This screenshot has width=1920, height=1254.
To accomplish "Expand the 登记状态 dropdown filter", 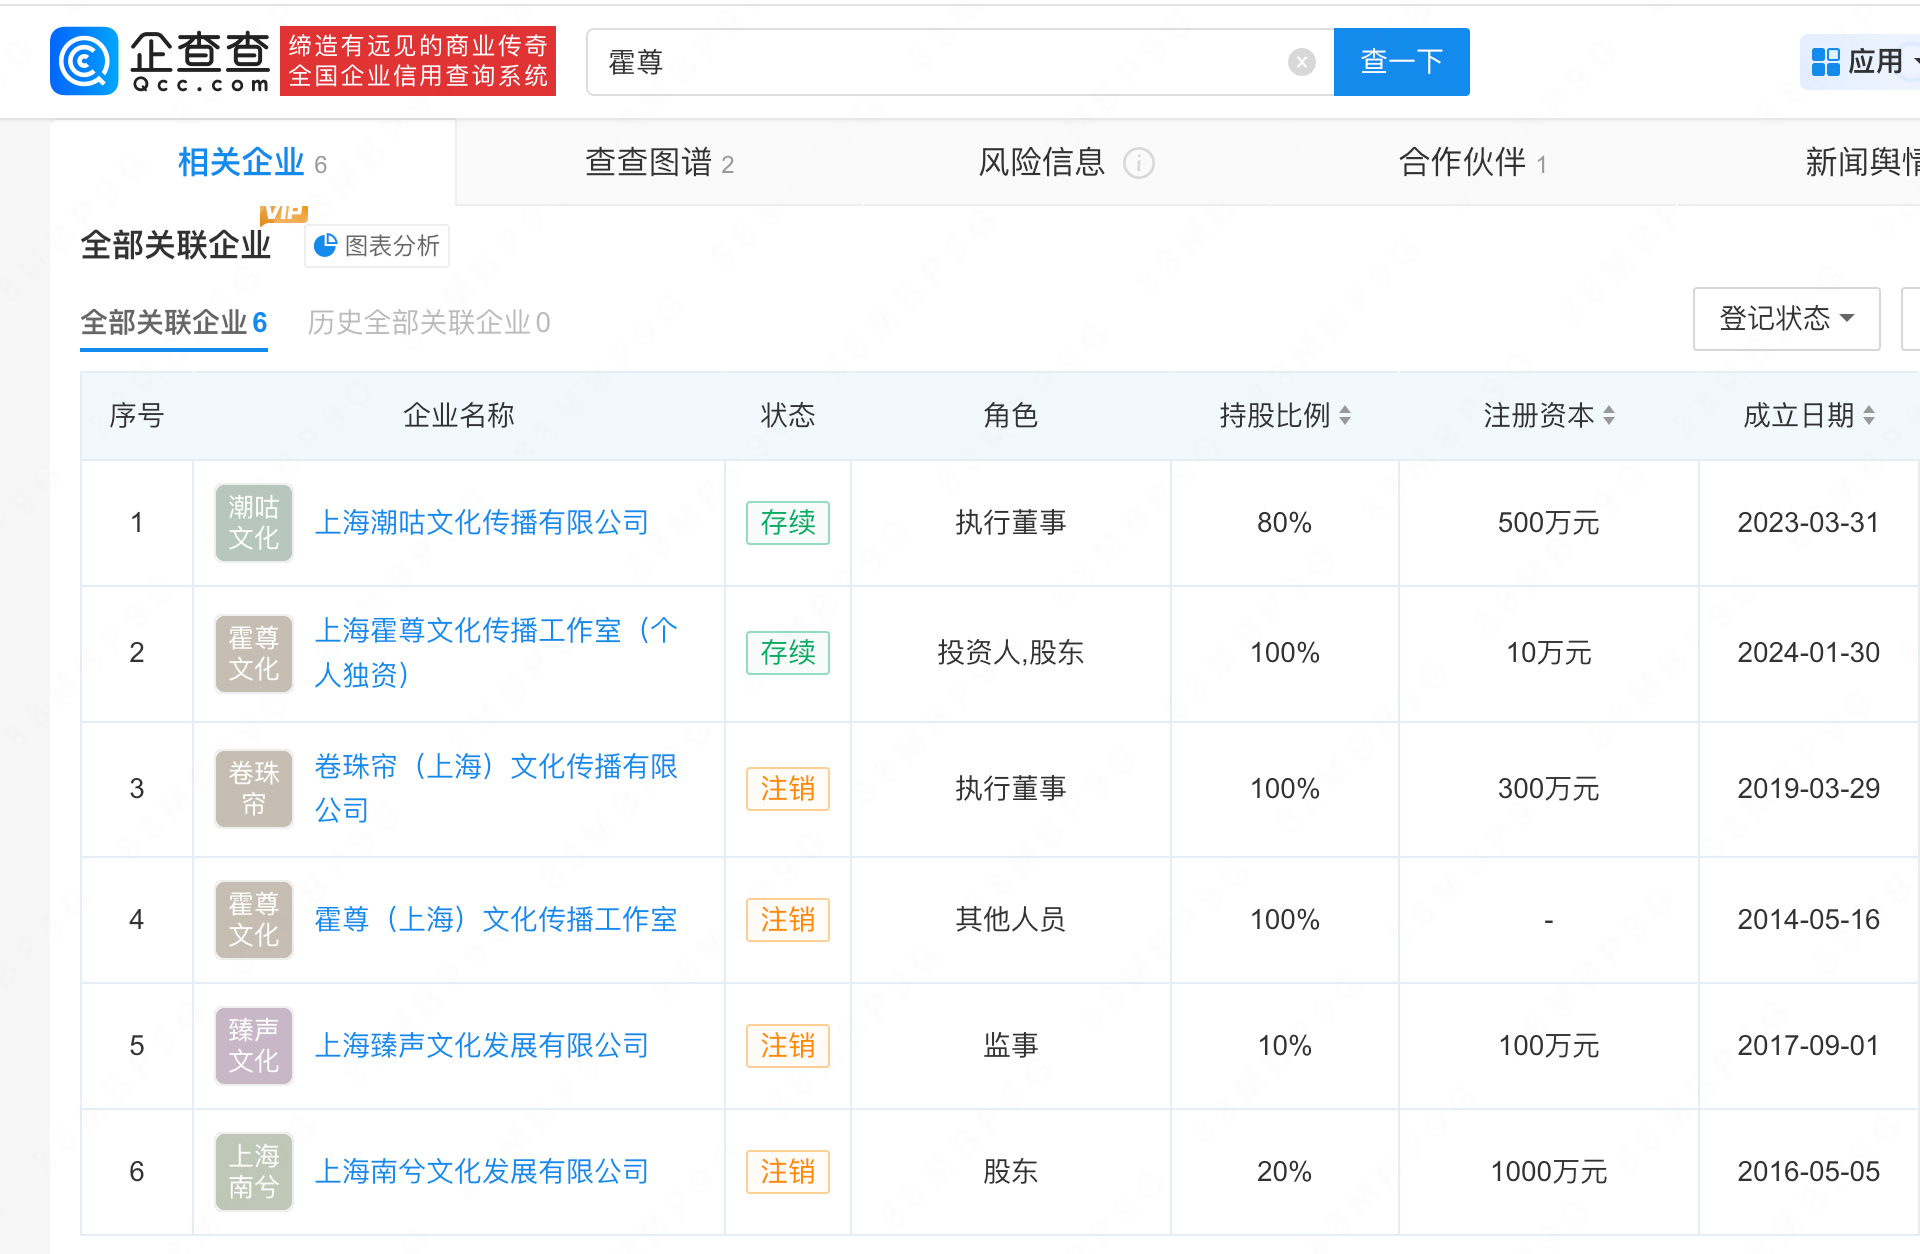I will [x=1786, y=319].
